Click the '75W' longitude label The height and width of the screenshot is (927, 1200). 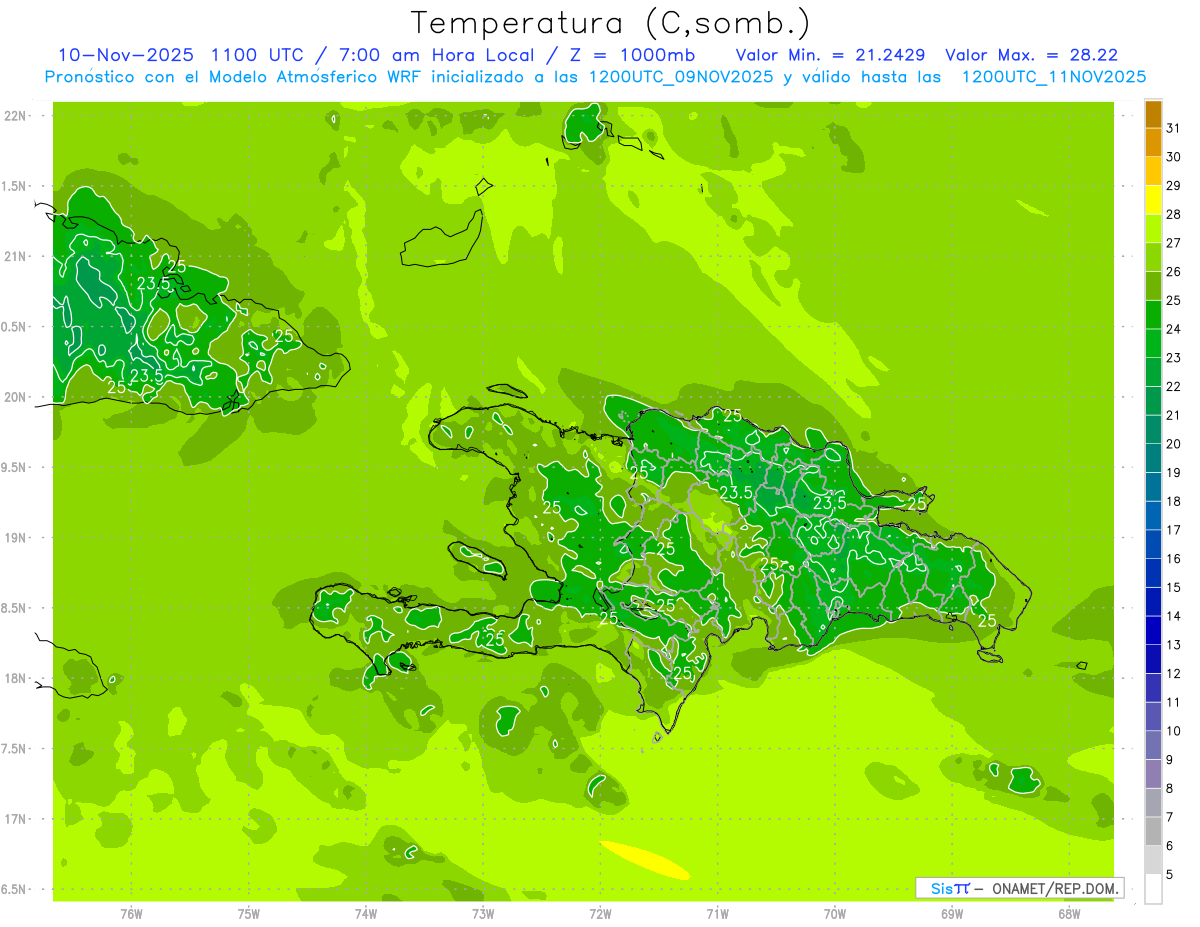(249, 913)
